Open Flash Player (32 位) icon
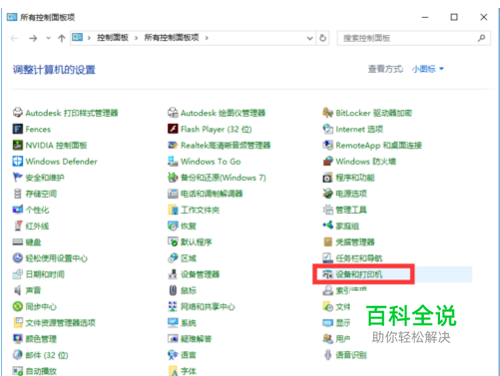This screenshot has height=376, width=500. [173, 129]
